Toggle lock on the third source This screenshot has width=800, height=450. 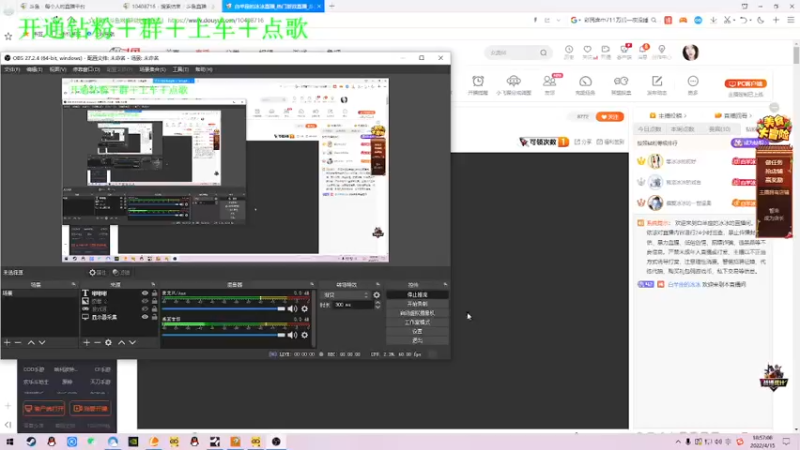155,309
